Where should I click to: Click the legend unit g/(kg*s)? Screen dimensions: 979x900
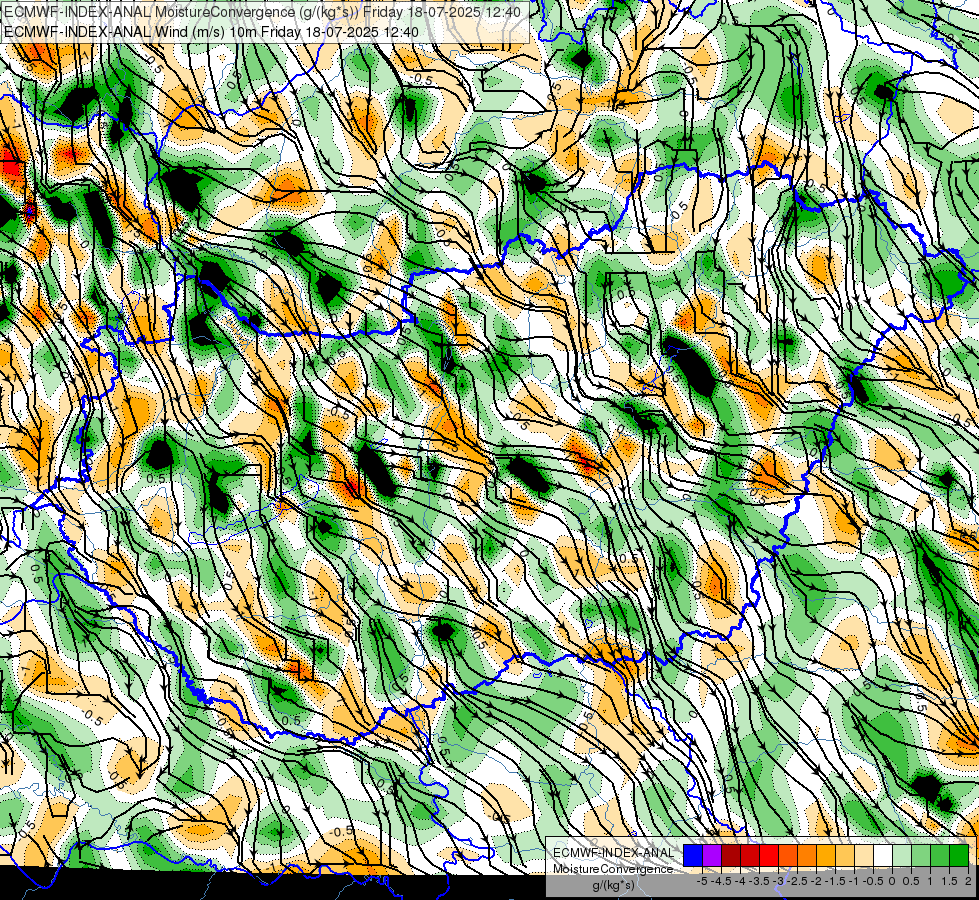pyautogui.click(x=613, y=884)
